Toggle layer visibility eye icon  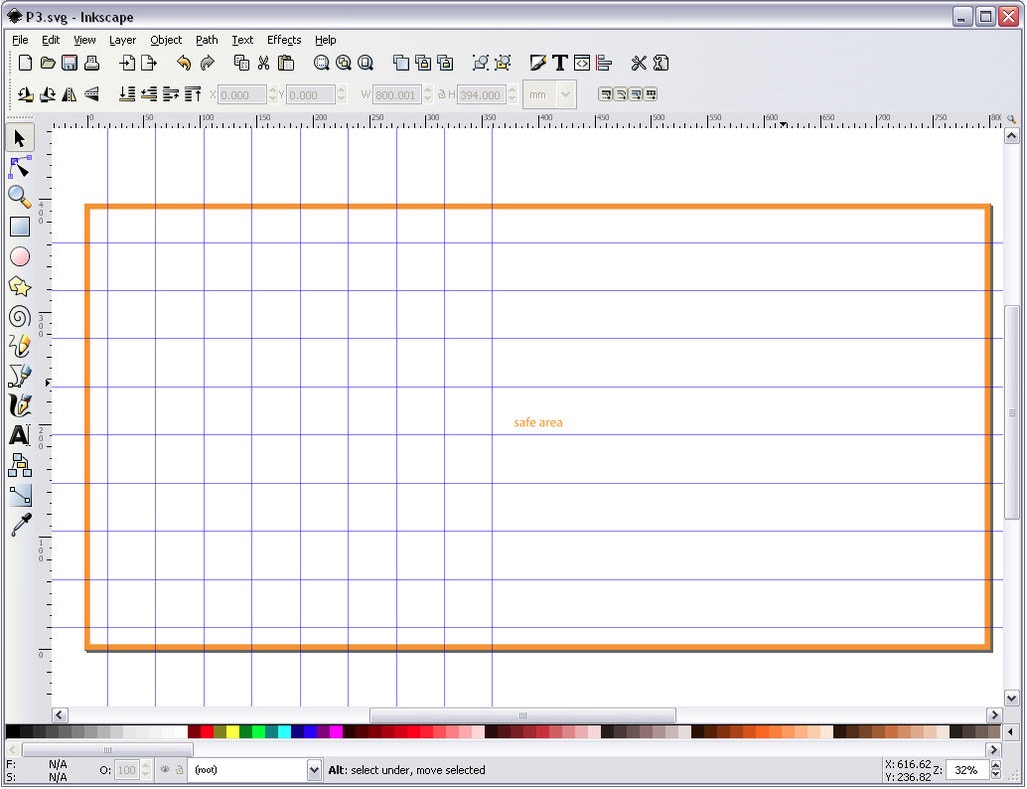(x=164, y=770)
